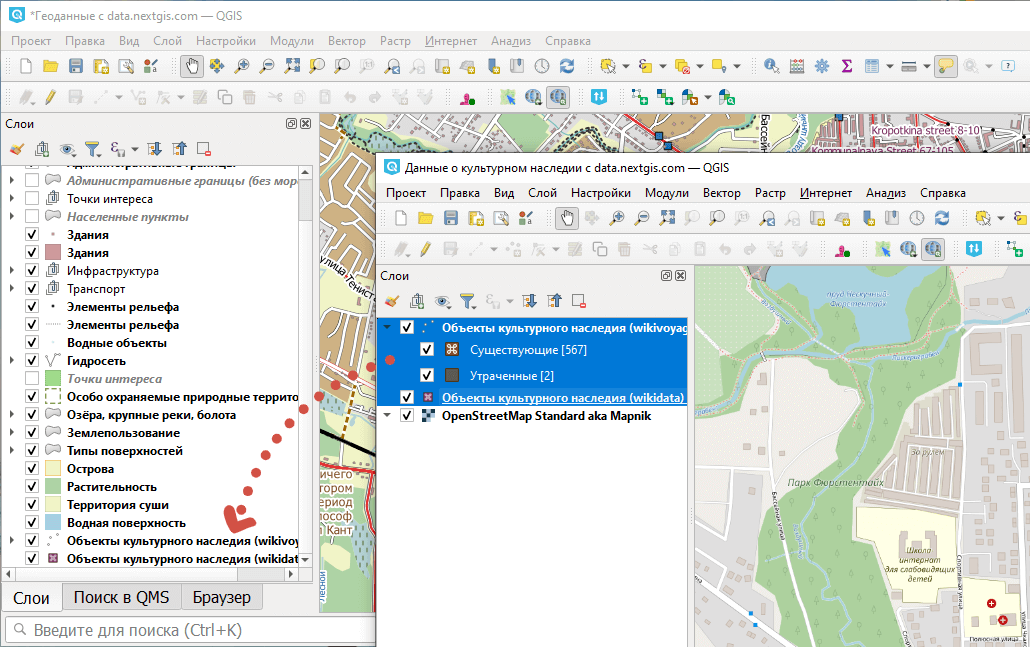
Task: Collapse the Объекты культурного наследия (wikivoyage) layer in front window
Action: 388,327
